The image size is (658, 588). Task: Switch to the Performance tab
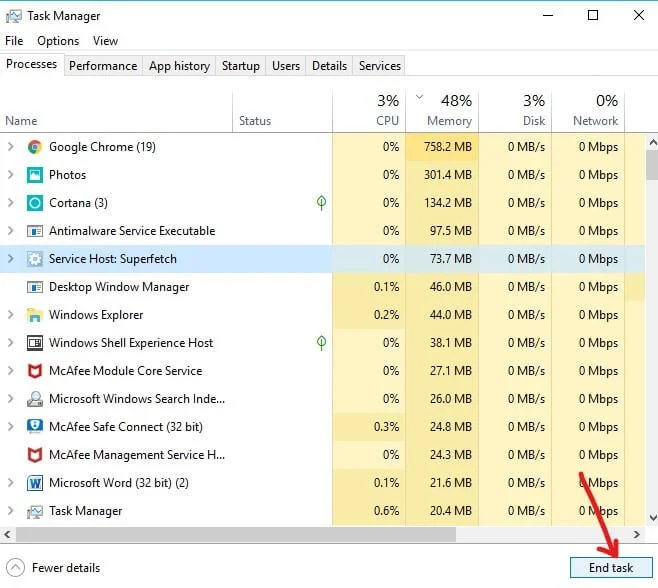pos(103,66)
